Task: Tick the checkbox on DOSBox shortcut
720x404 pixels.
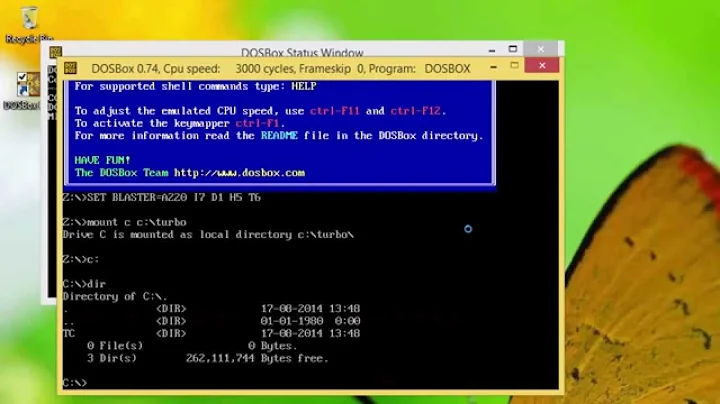Action: click(22, 77)
